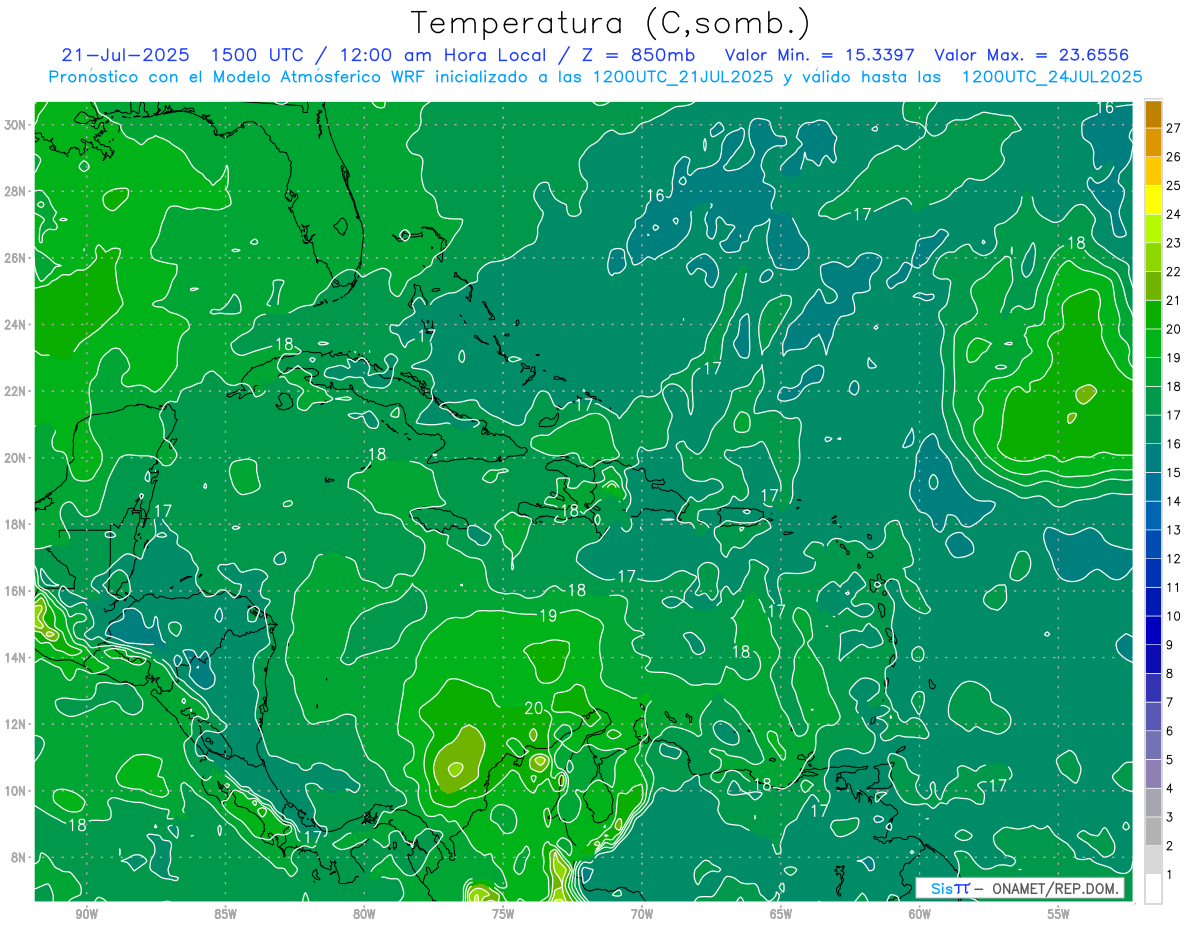The image size is (1200, 927).
Task: Click the legend value "7"
Action: [x=1170, y=702]
